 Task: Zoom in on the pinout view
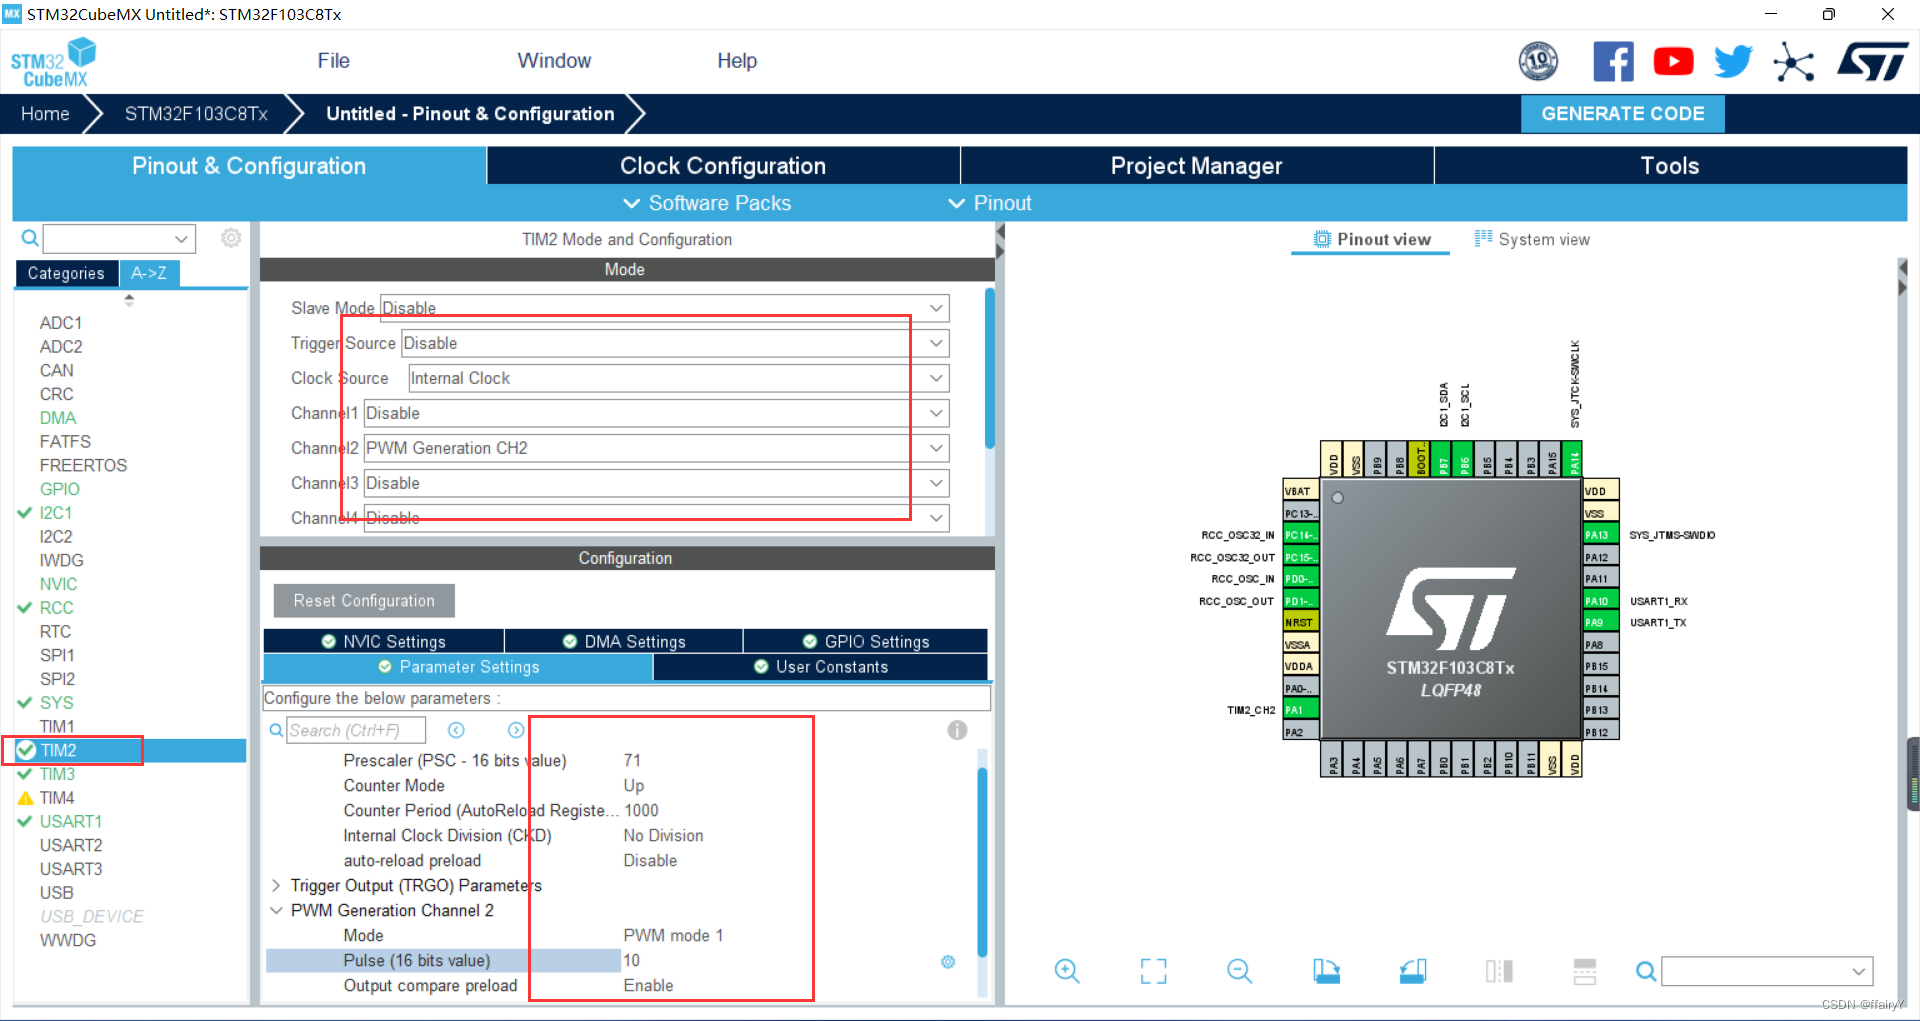1067,971
